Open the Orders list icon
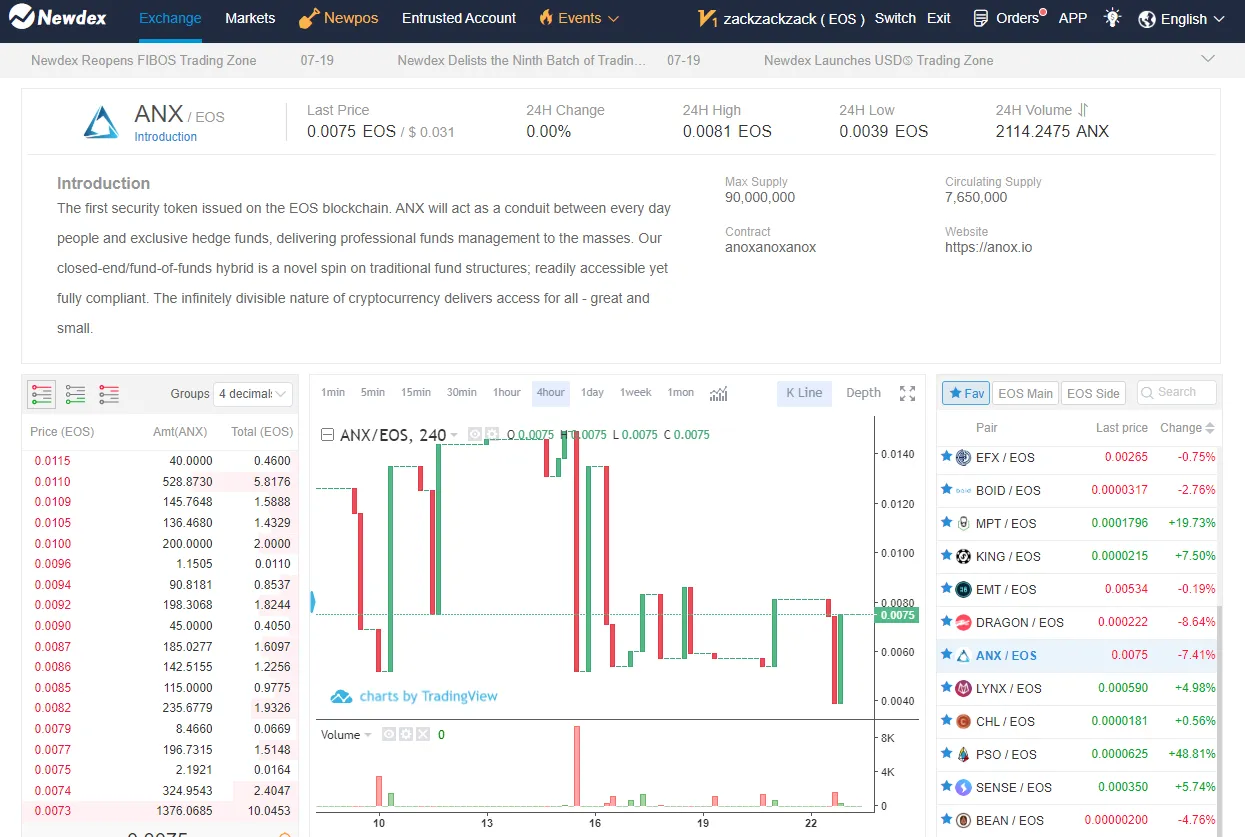The height and width of the screenshot is (837, 1245). point(981,18)
